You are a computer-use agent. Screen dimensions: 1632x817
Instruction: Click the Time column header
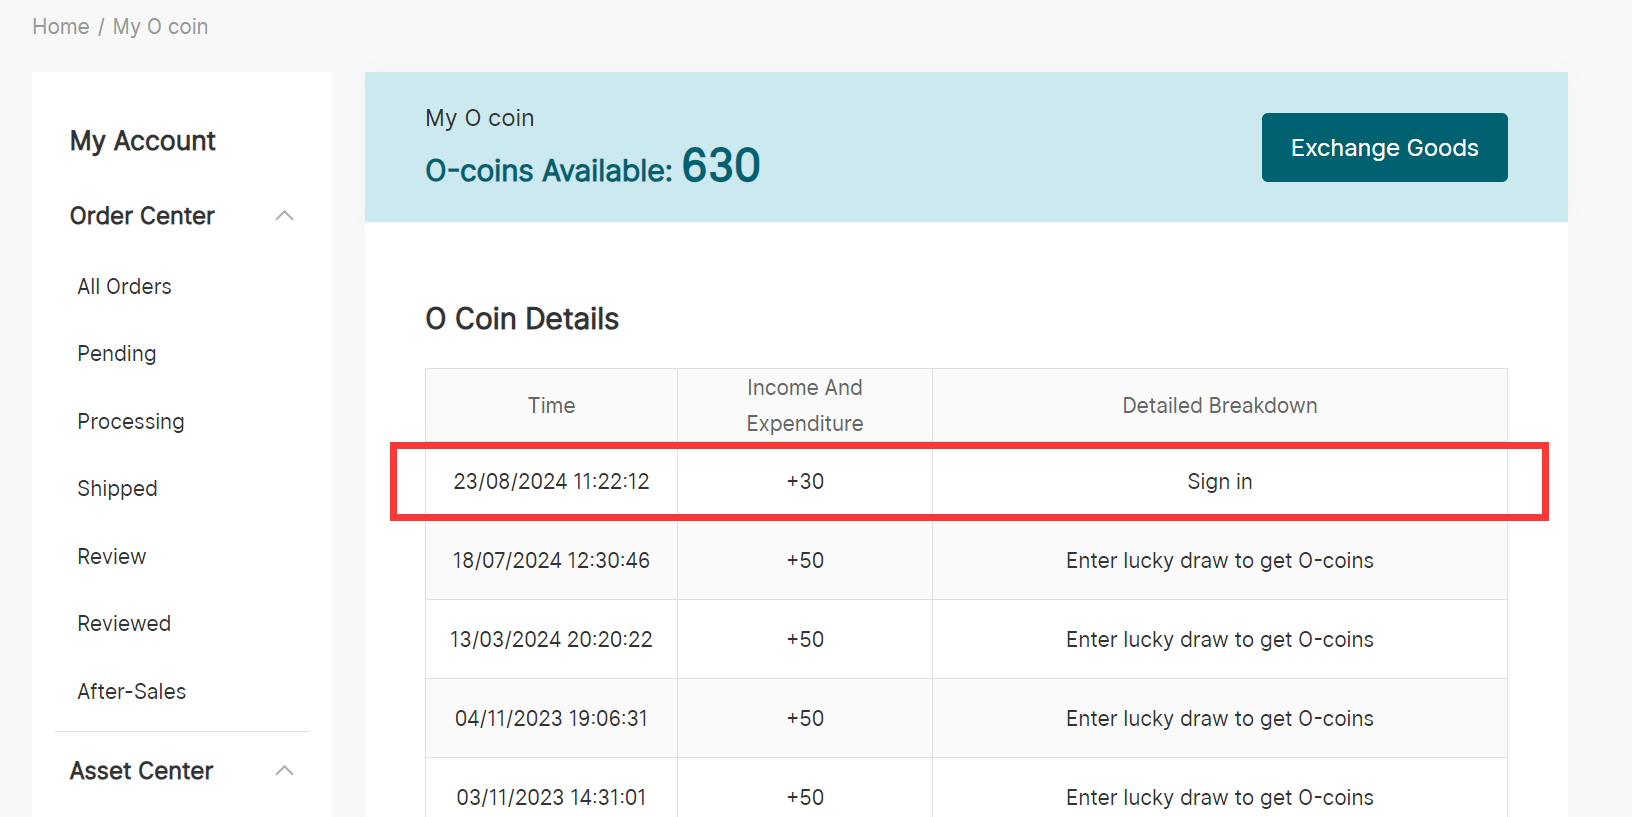551,406
